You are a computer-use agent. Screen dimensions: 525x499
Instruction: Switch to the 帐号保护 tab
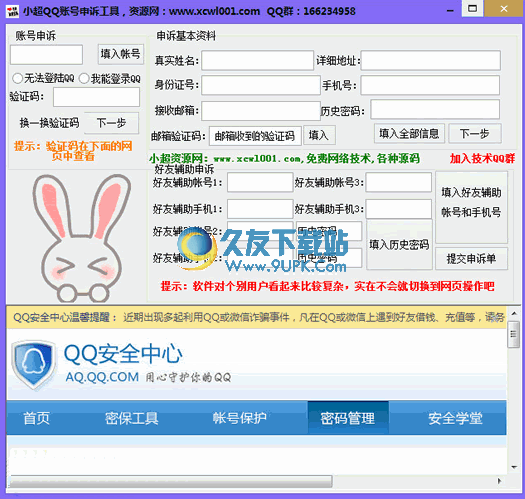coord(239,418)
